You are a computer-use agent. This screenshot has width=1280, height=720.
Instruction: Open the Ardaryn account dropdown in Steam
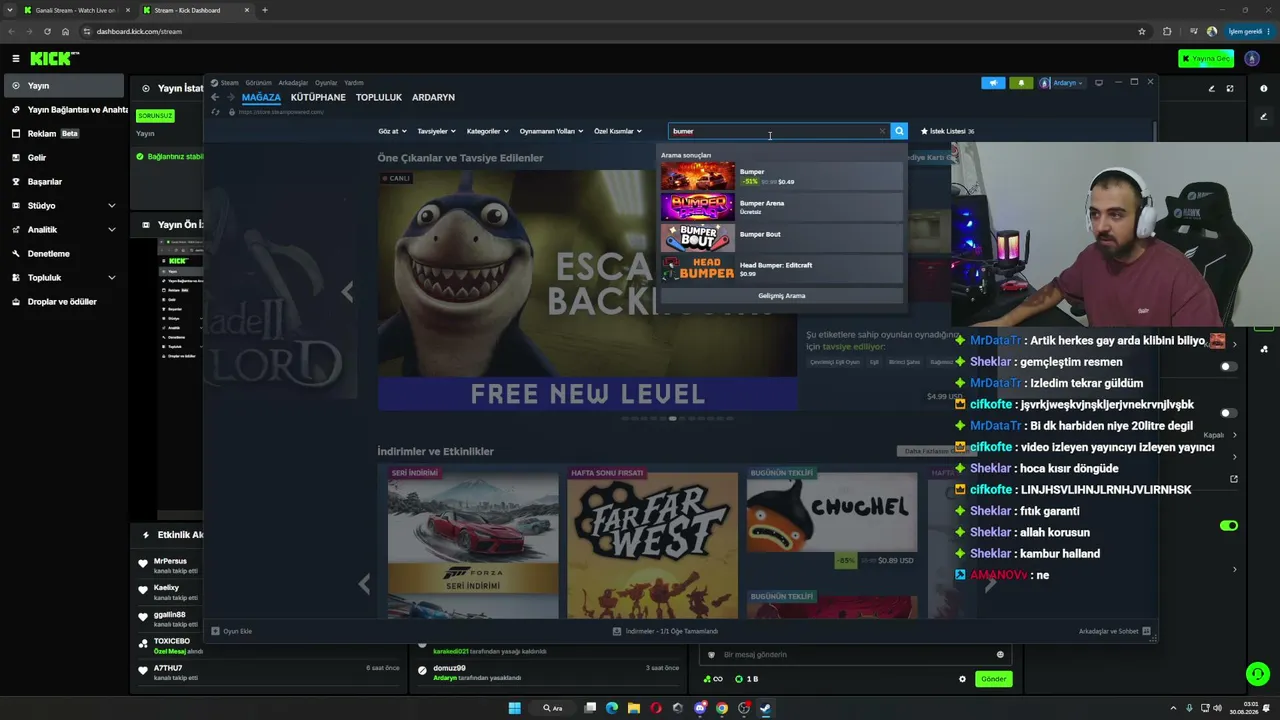coord(1062,83)
